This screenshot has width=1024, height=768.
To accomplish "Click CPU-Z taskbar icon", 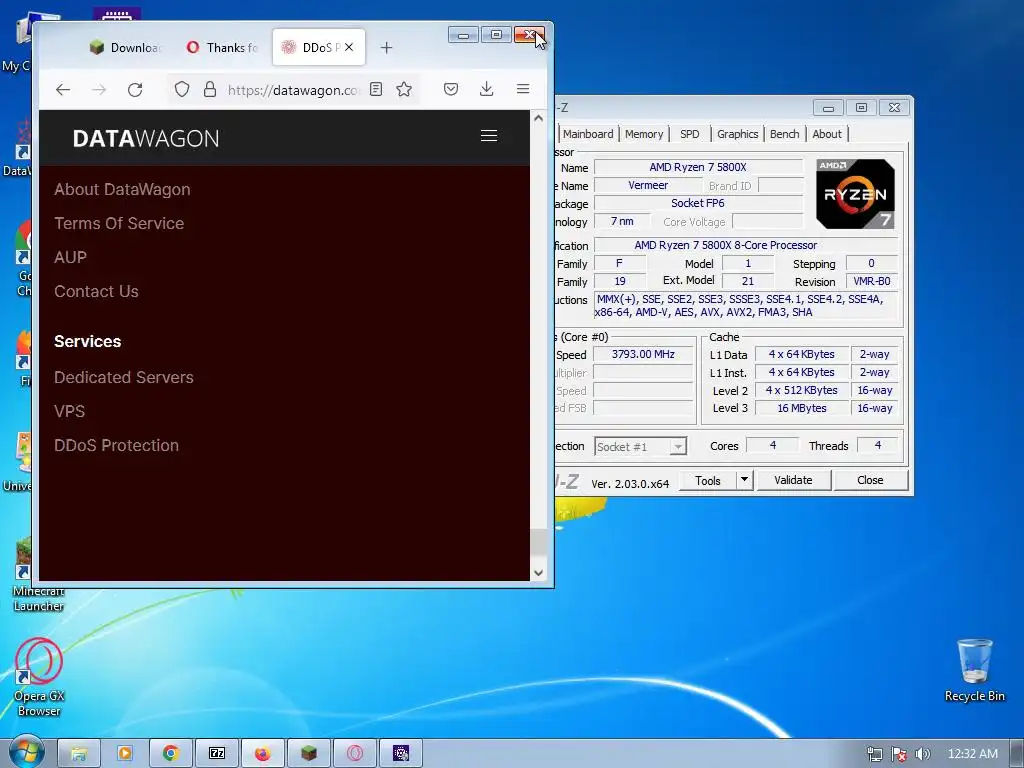I will click(x=401, y=753).
